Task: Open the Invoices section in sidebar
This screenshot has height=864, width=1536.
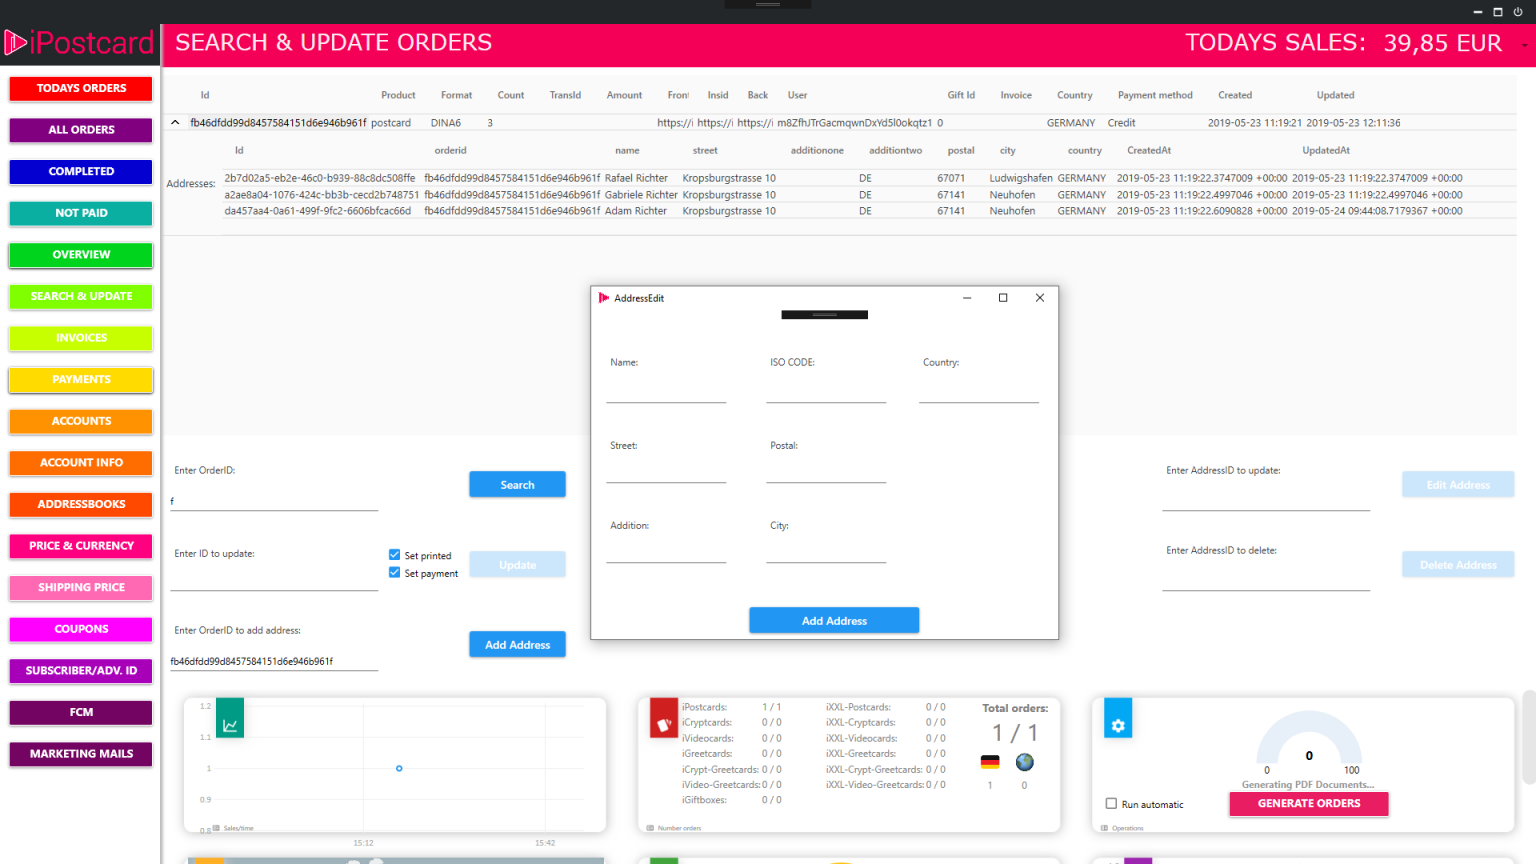Action: [81, 338]
